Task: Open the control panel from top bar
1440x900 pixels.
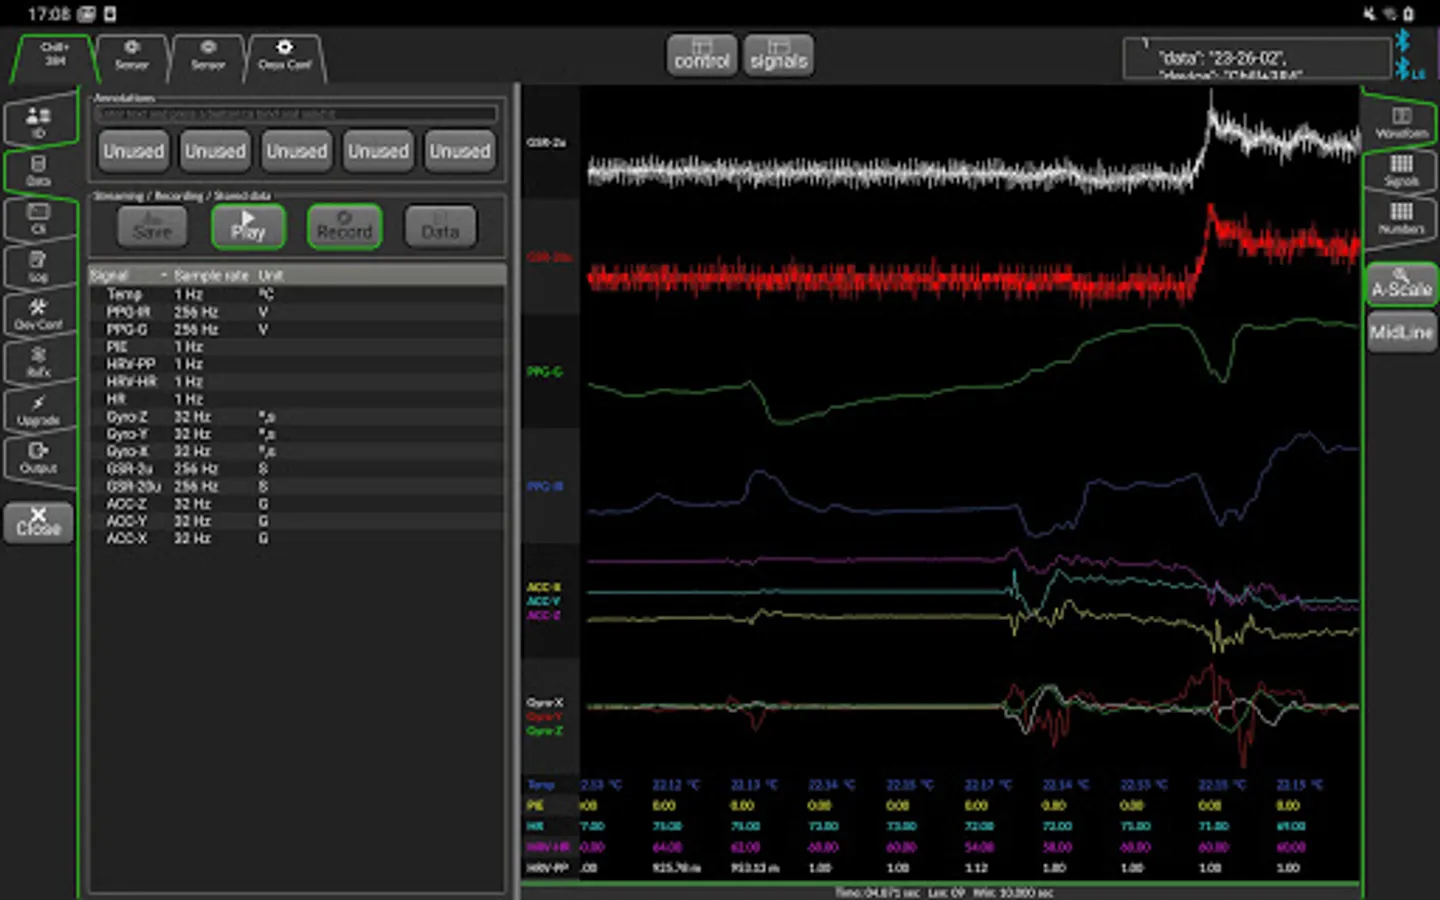Action: click(701, 55)
